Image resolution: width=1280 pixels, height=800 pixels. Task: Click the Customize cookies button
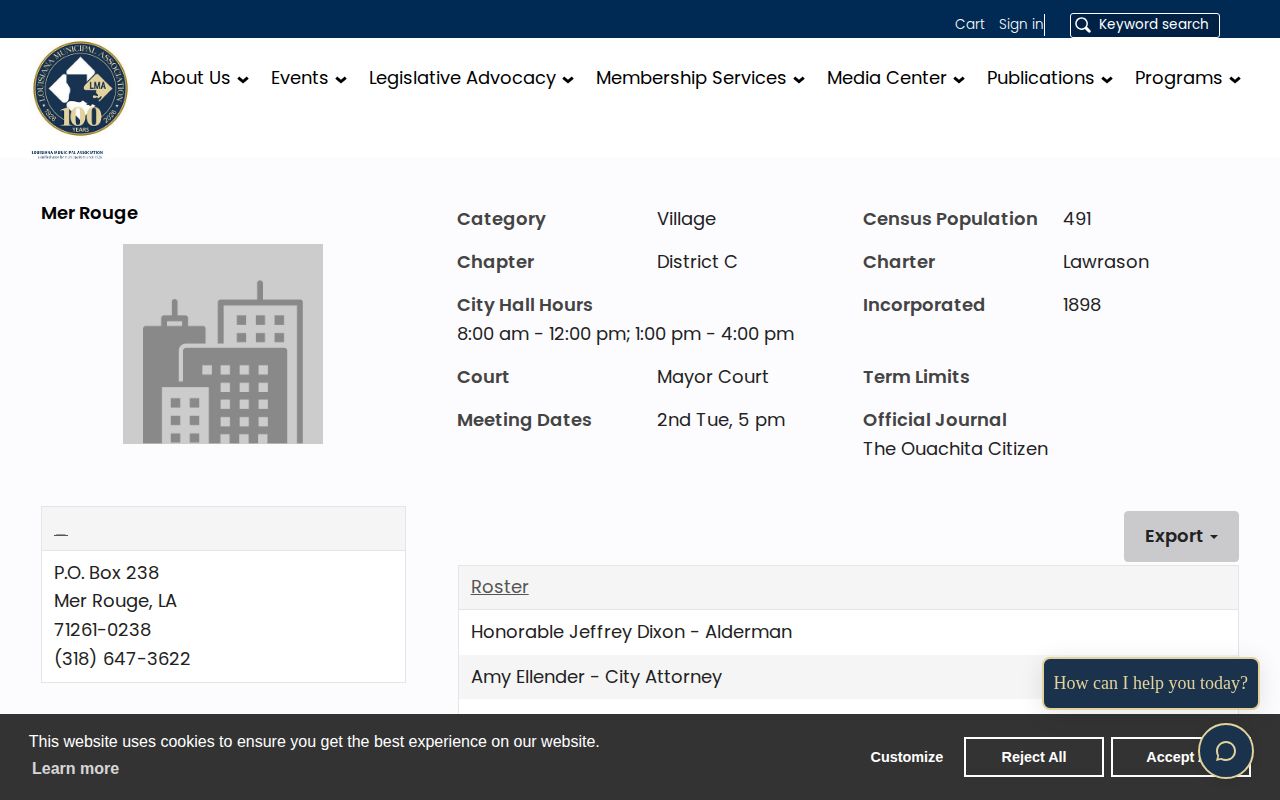(x=907, y=757)
